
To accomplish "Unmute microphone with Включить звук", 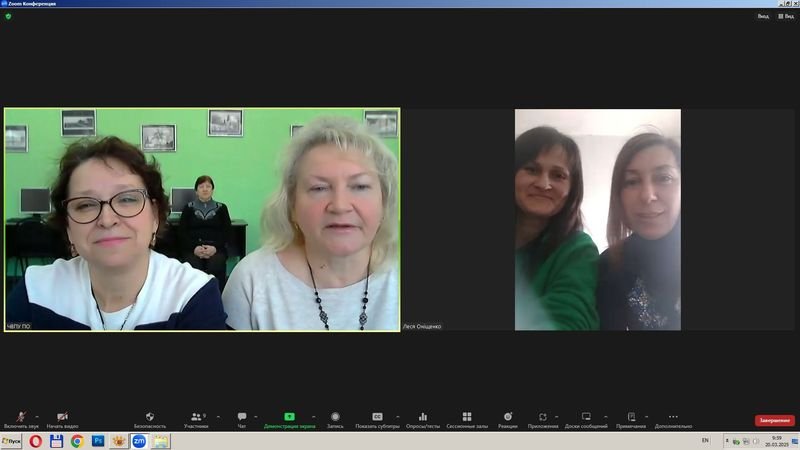I will [x=20, y=418].
